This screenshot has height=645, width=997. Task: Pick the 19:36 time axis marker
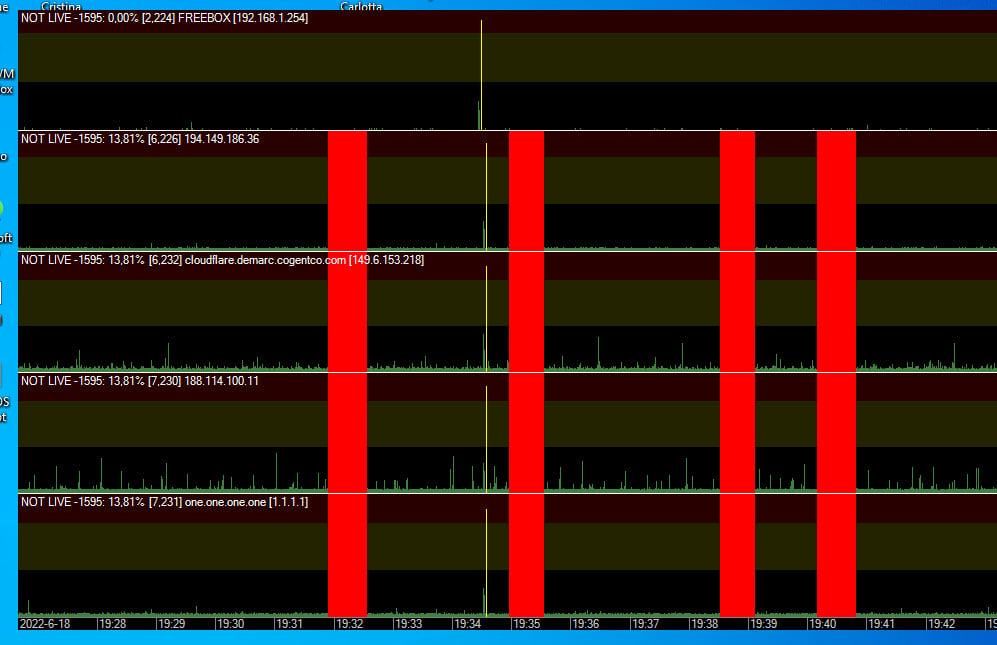586,623
